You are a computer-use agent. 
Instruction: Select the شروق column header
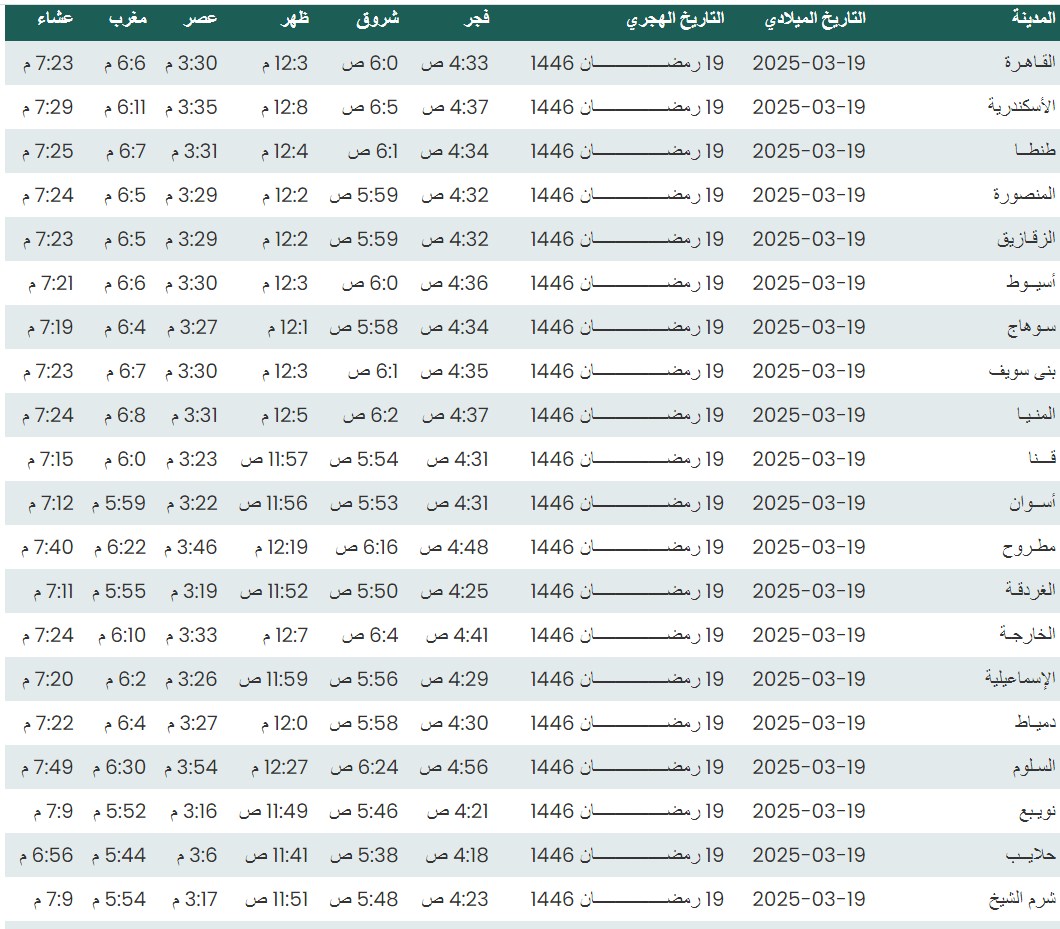(377, 19)
